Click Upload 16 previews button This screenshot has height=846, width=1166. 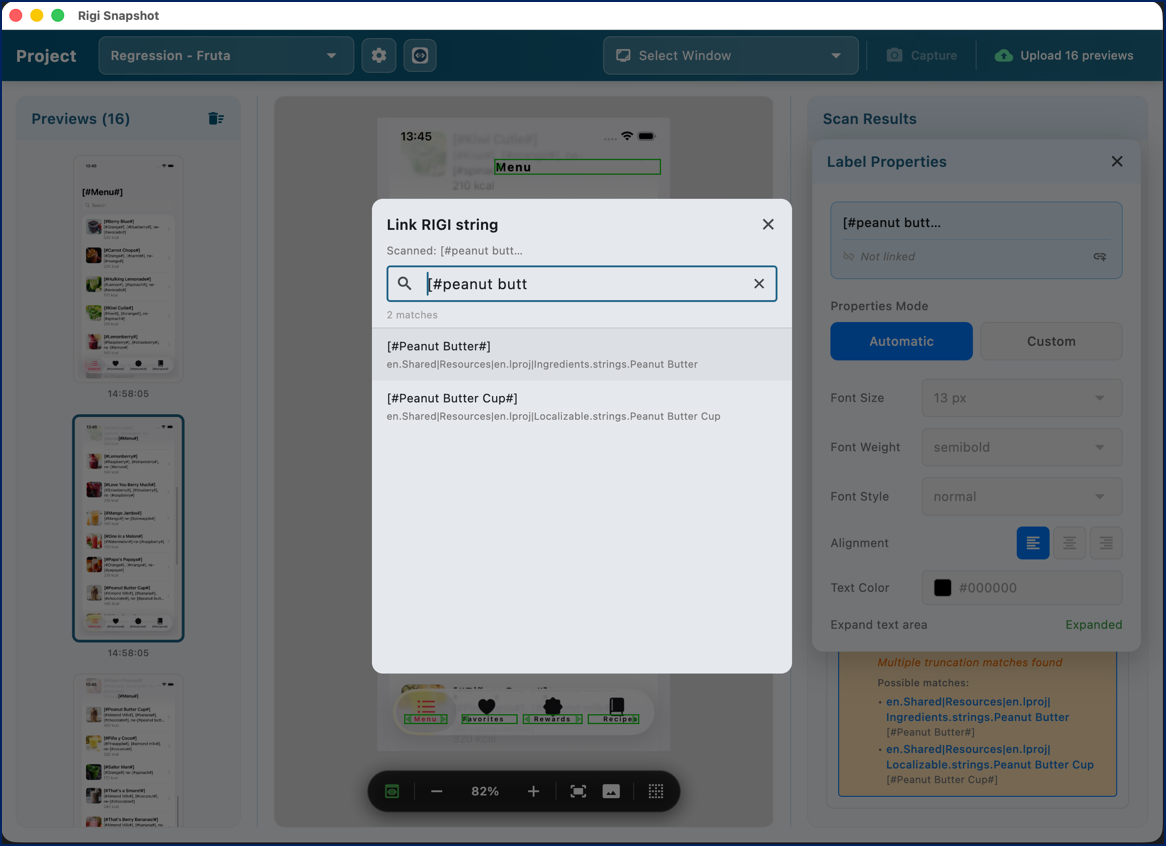(x=1064, y=56)
